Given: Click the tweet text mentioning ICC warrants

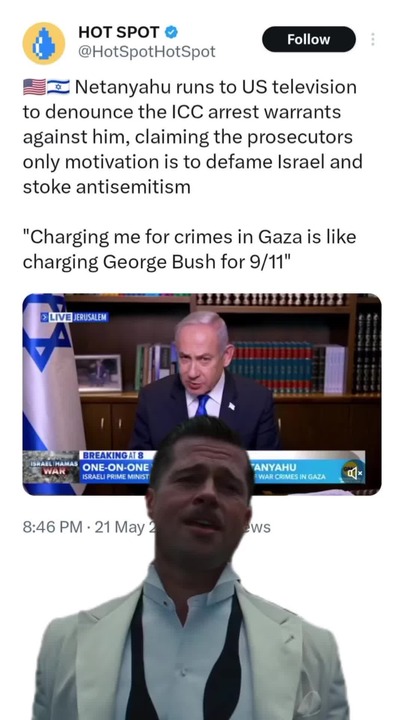Looking at the screenshot, I should coord(192,137).
